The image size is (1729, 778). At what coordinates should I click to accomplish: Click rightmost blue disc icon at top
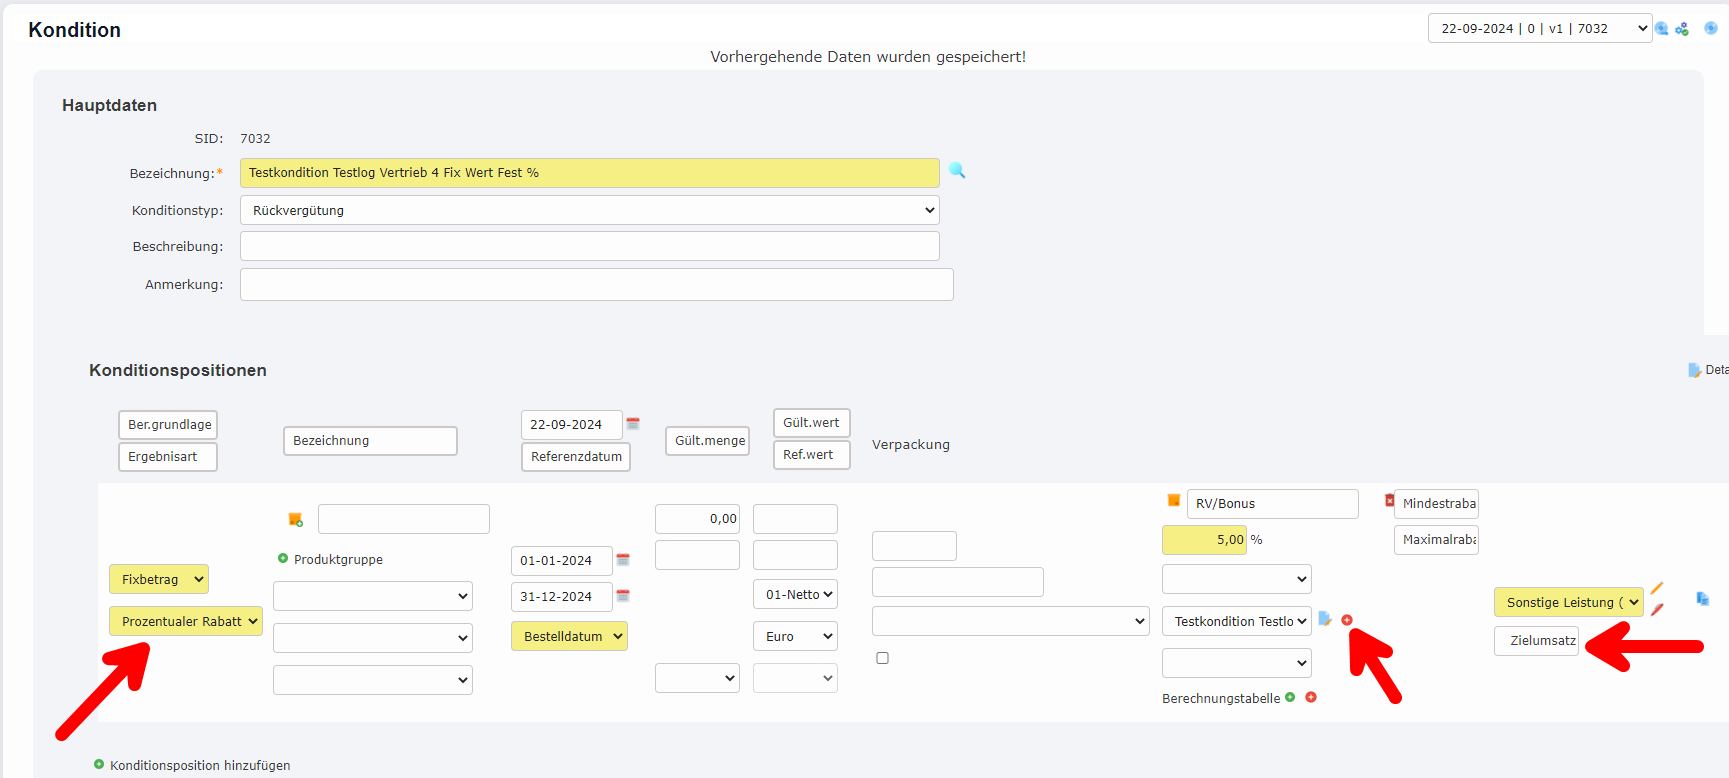pyautogui.click(x=1711, y=28)
